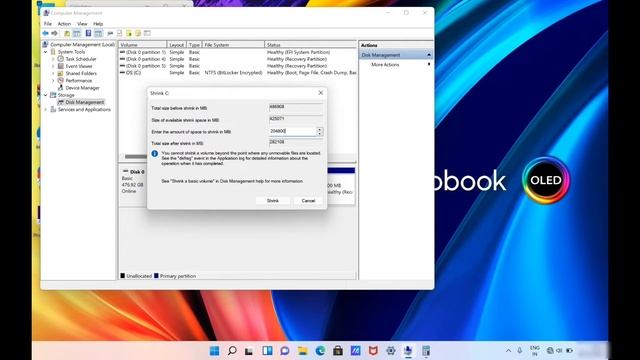Click the Forward arrow in the toolbar

click(x=54, y=33)
